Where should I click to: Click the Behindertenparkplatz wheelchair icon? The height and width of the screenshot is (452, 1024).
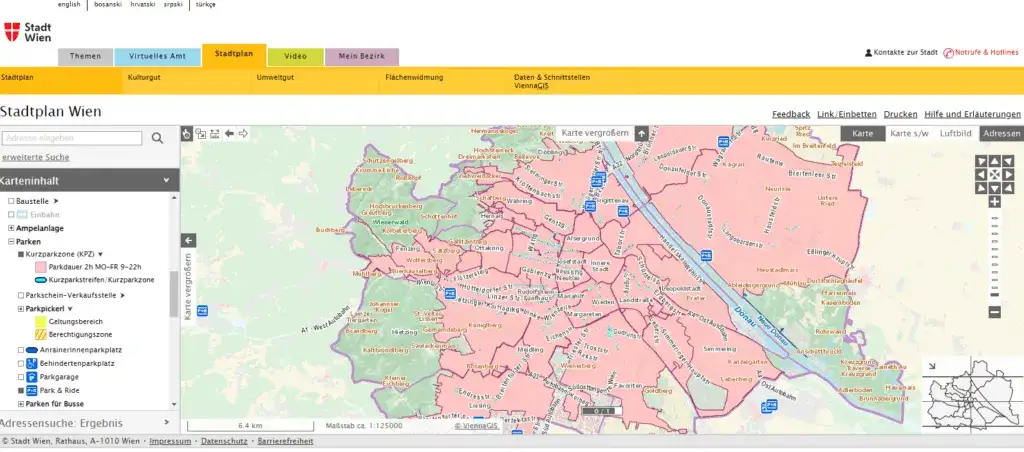31,363
